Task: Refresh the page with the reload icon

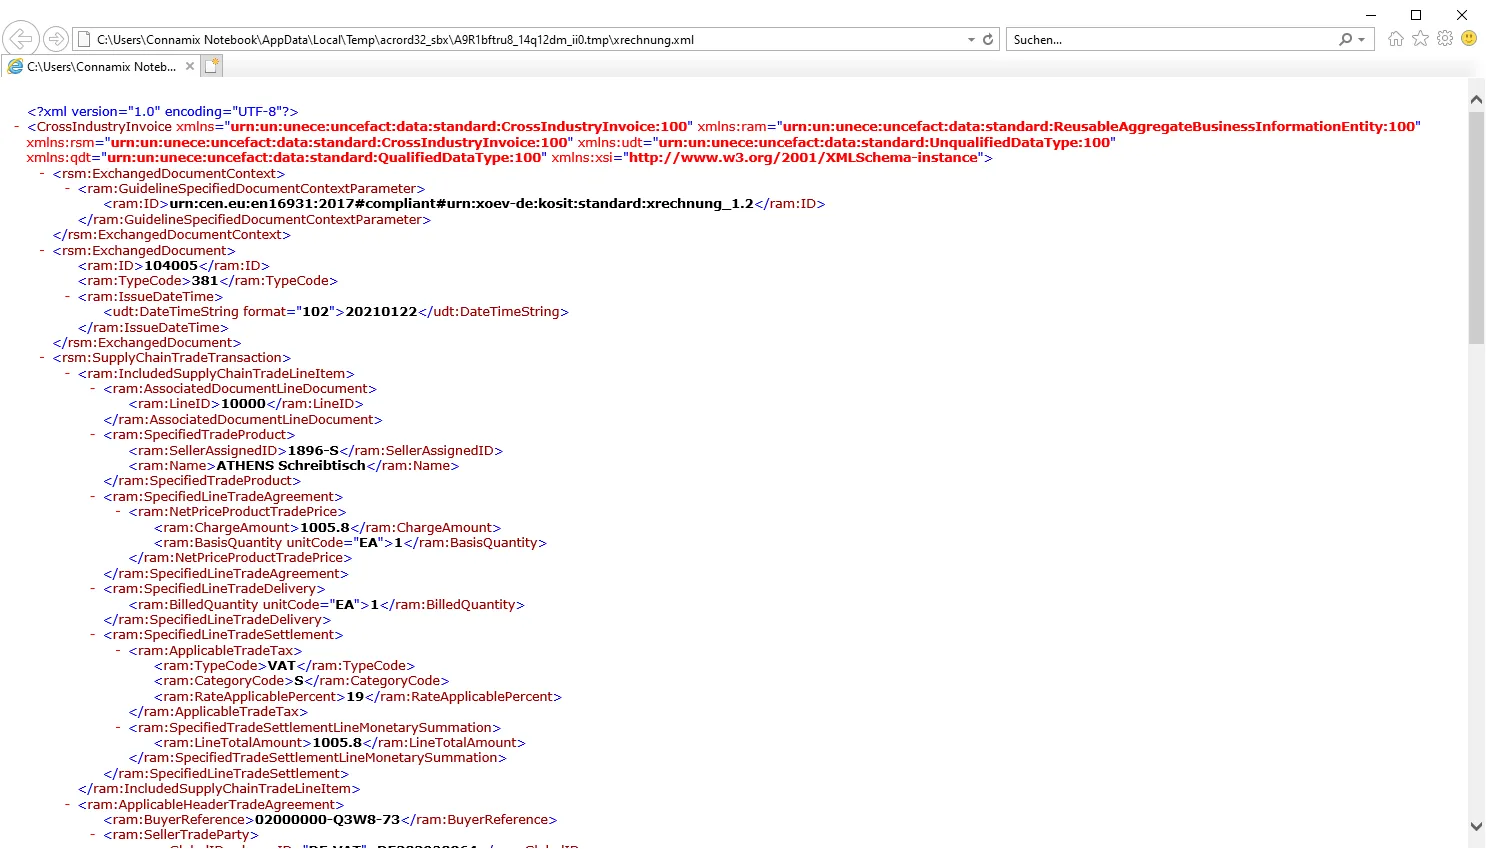Action: coord(988,40)
